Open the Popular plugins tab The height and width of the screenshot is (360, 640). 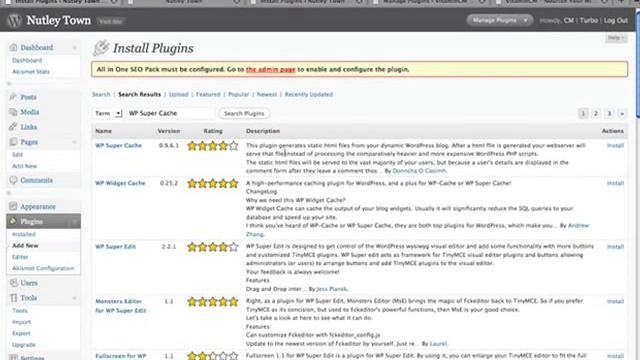(238, 94)
